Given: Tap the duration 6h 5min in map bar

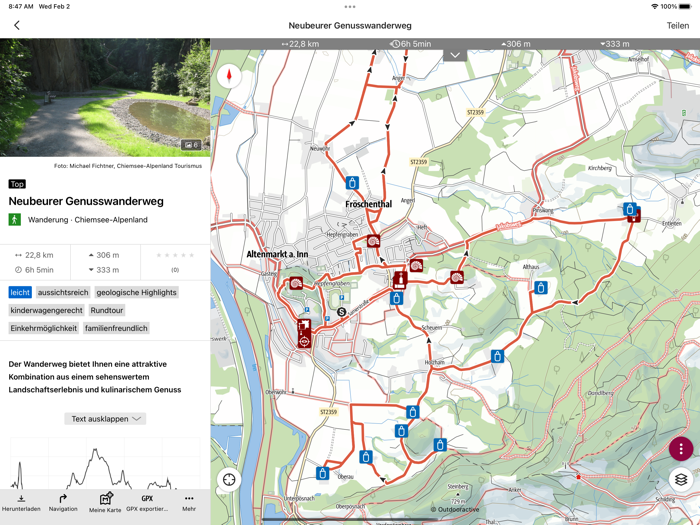Looking at the screenshot, I should click(410, 44).
